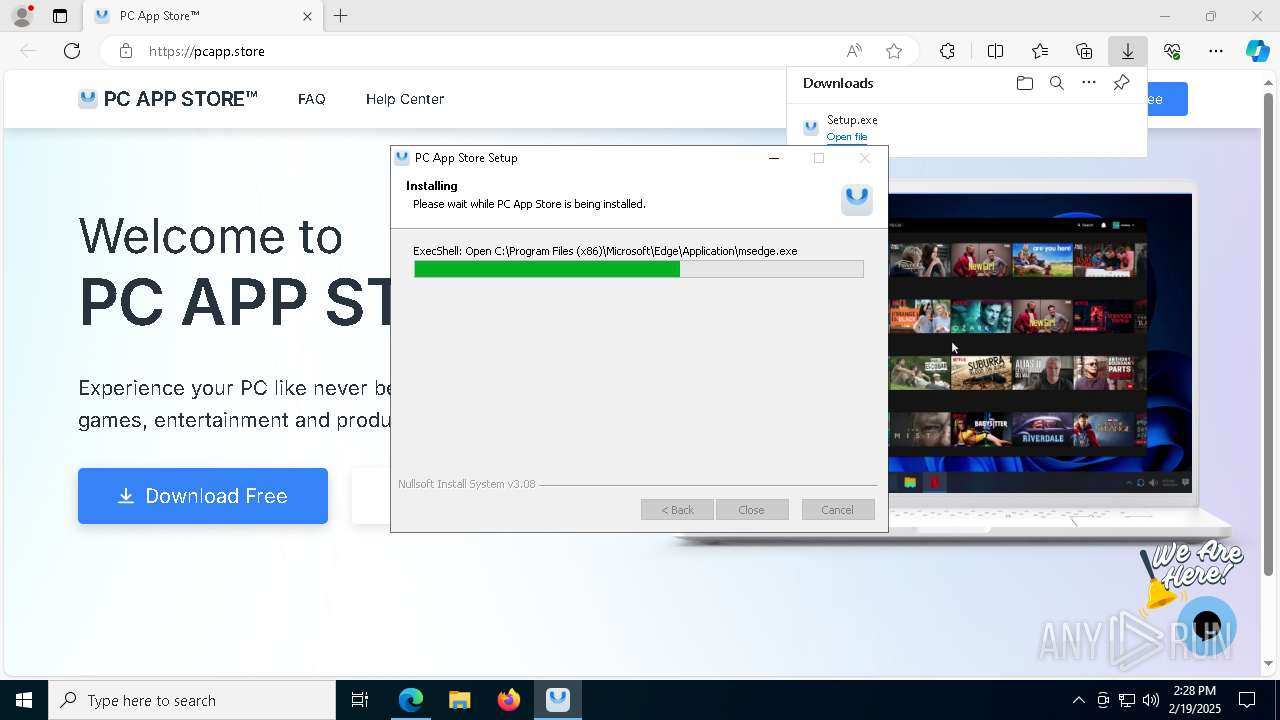
Task: Toggle Read aloud in address bar
Action: (854, 51)
